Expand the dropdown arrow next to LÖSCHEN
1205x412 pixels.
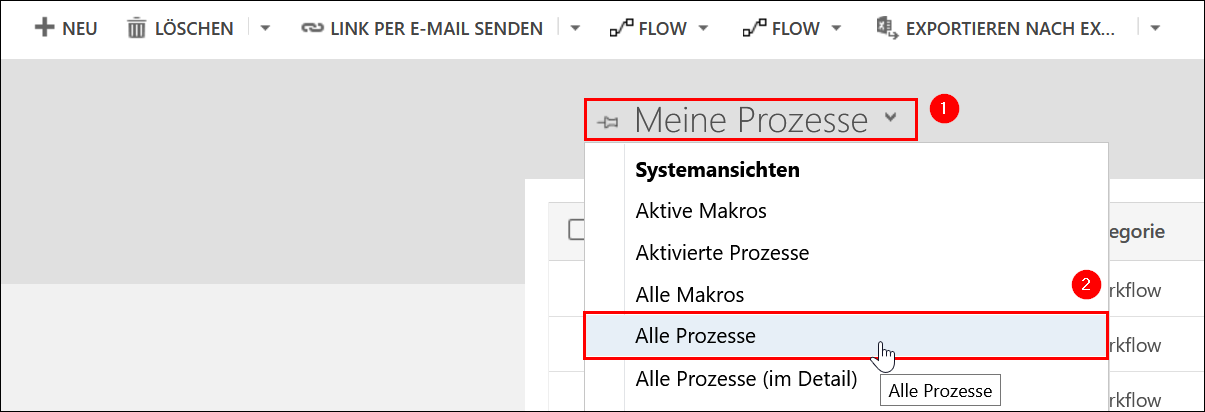[x=265, y=28]
